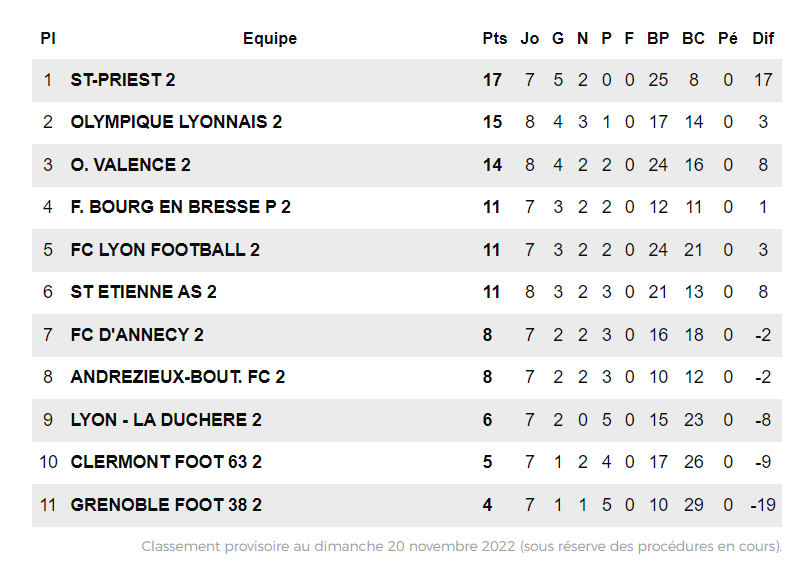Open LYON - LA DUCHERE 2 entry
Screen dimensions: 797x570
(166, 420)
